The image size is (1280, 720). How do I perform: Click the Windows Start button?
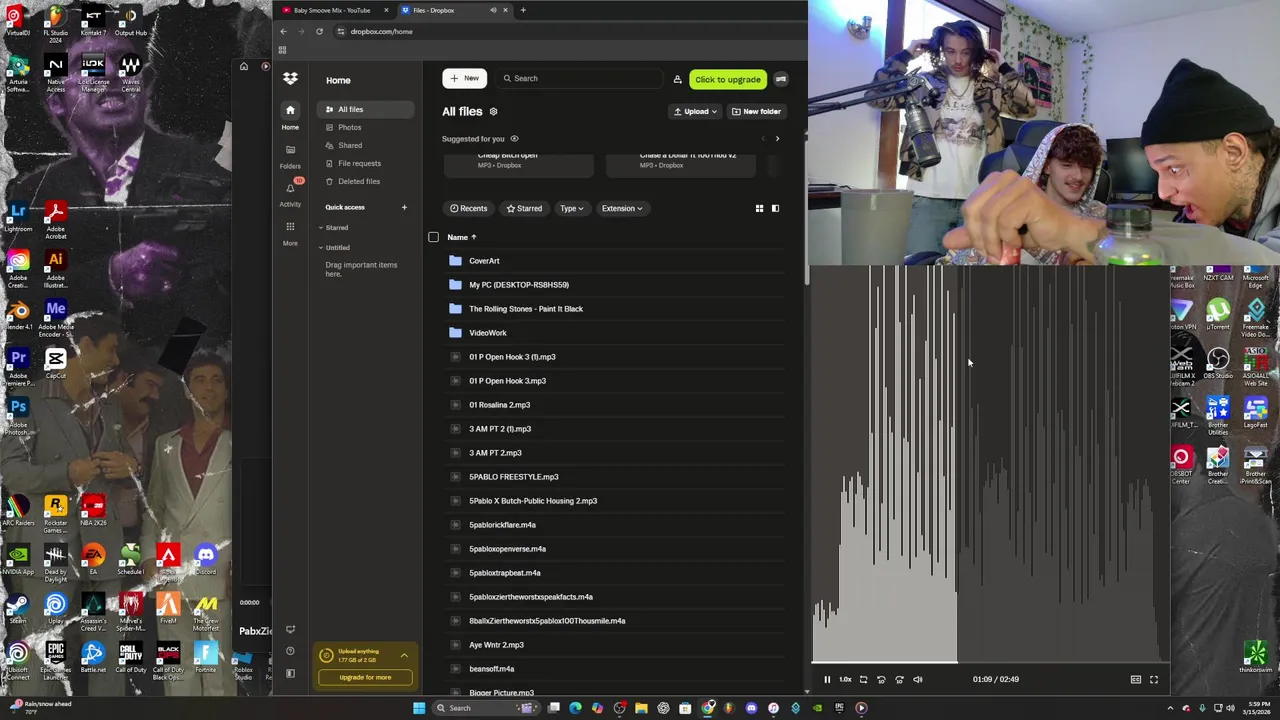click(x=419, y=708)
